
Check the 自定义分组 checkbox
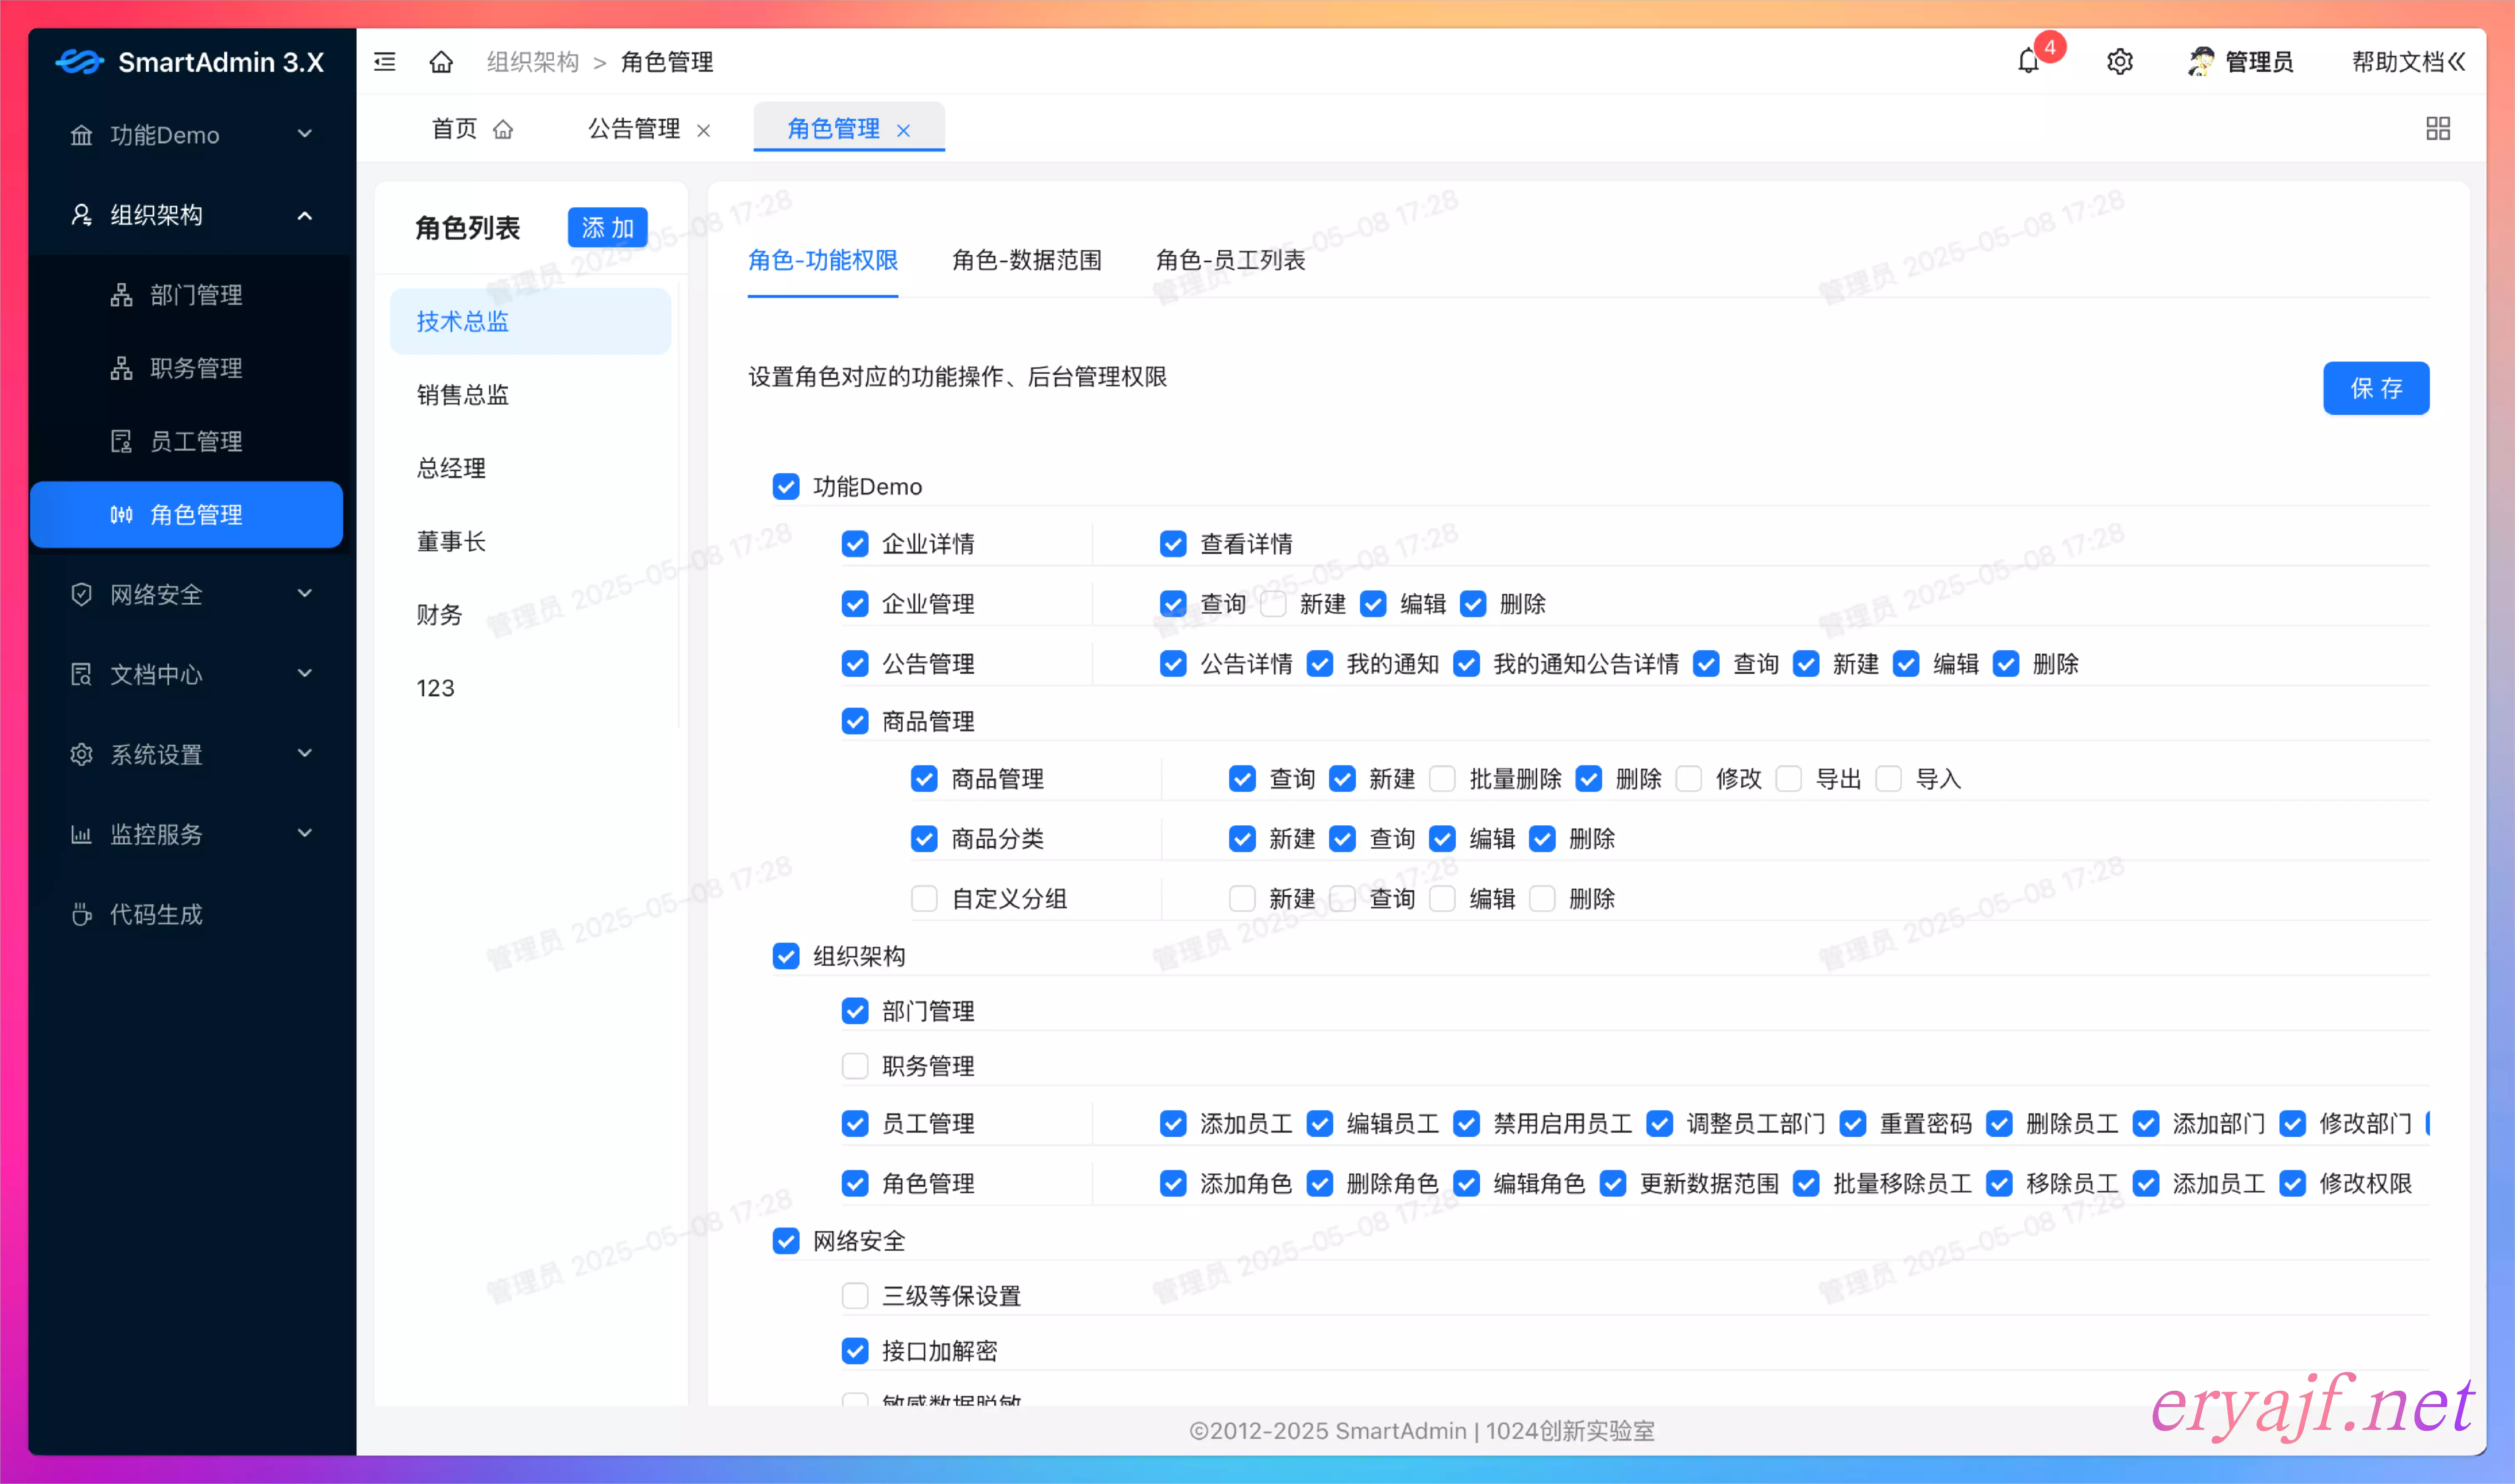click(x=924, y=899)
